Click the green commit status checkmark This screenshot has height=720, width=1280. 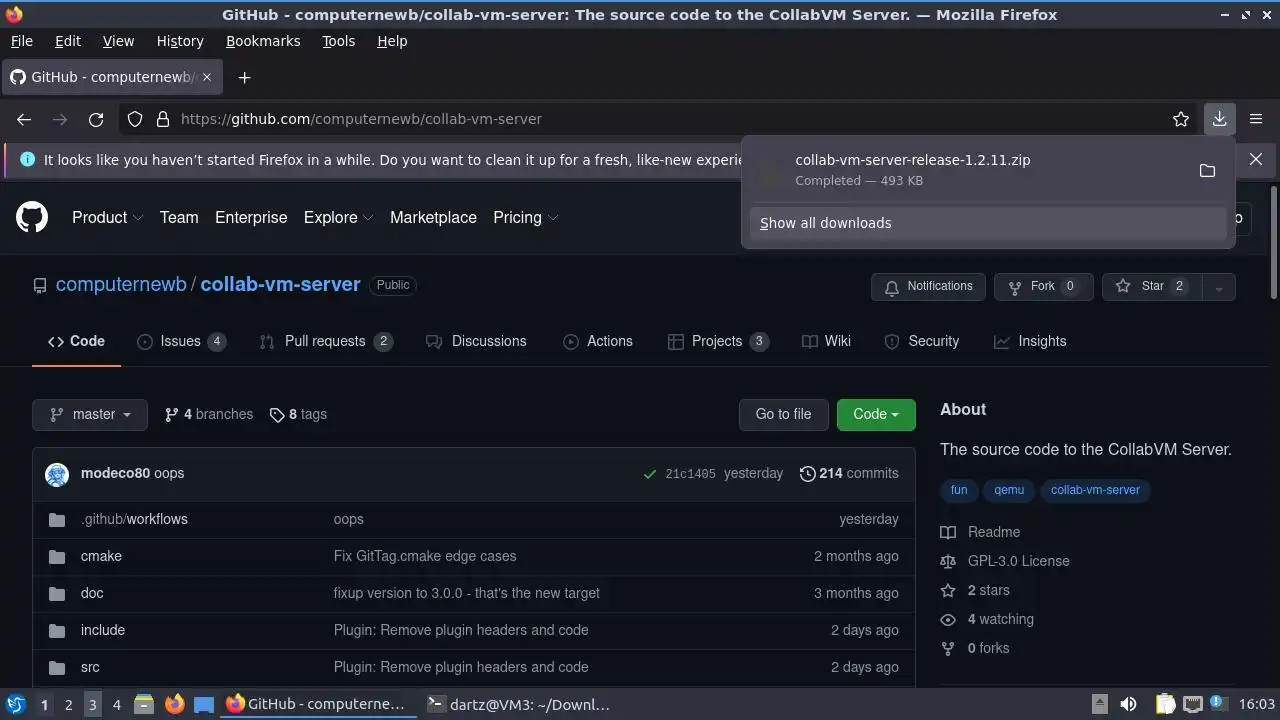point(650,474)
